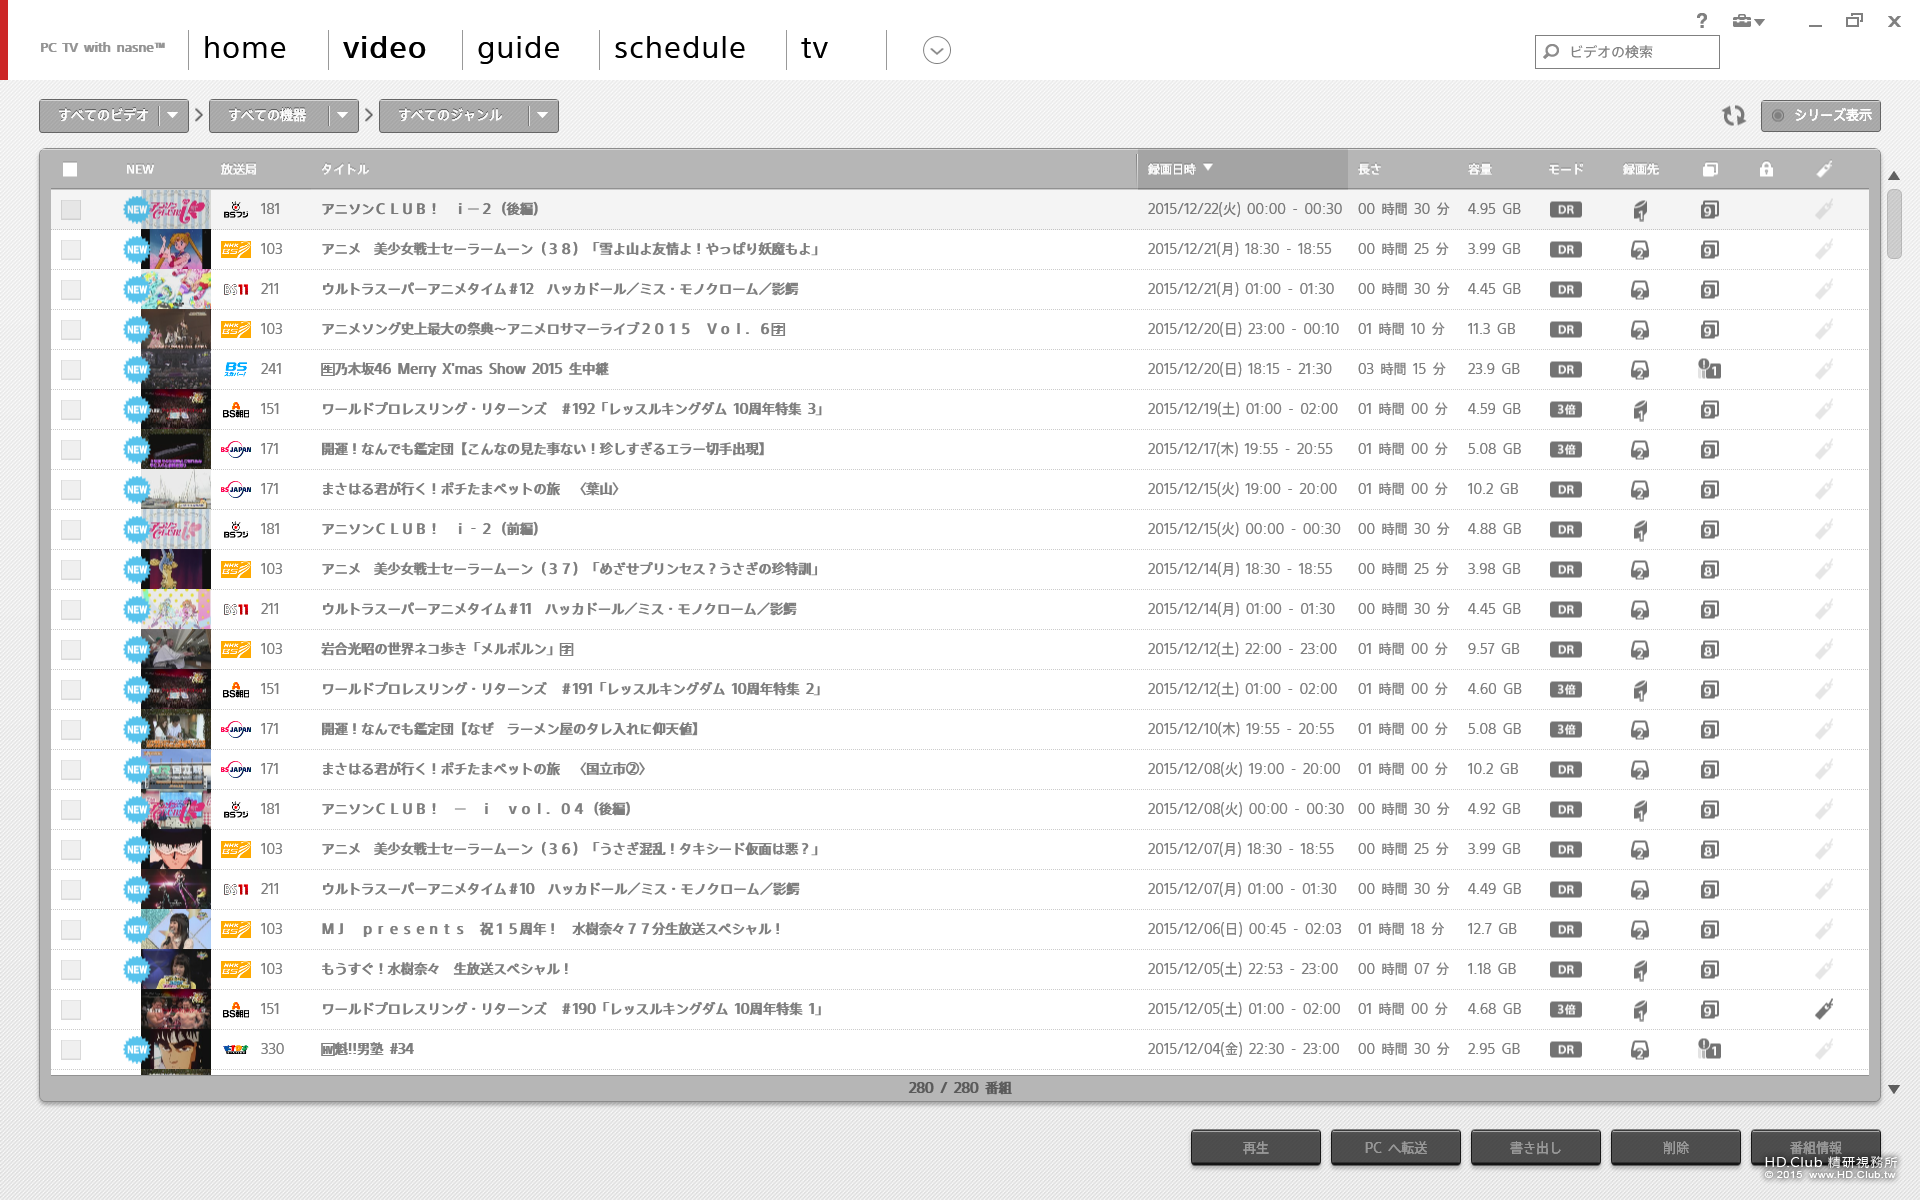Viewport: 1920px width, 1200px height.
Task: Click DR mode badge for アニメロサマーライブ2015 row
Action: tap(1566, 329)
